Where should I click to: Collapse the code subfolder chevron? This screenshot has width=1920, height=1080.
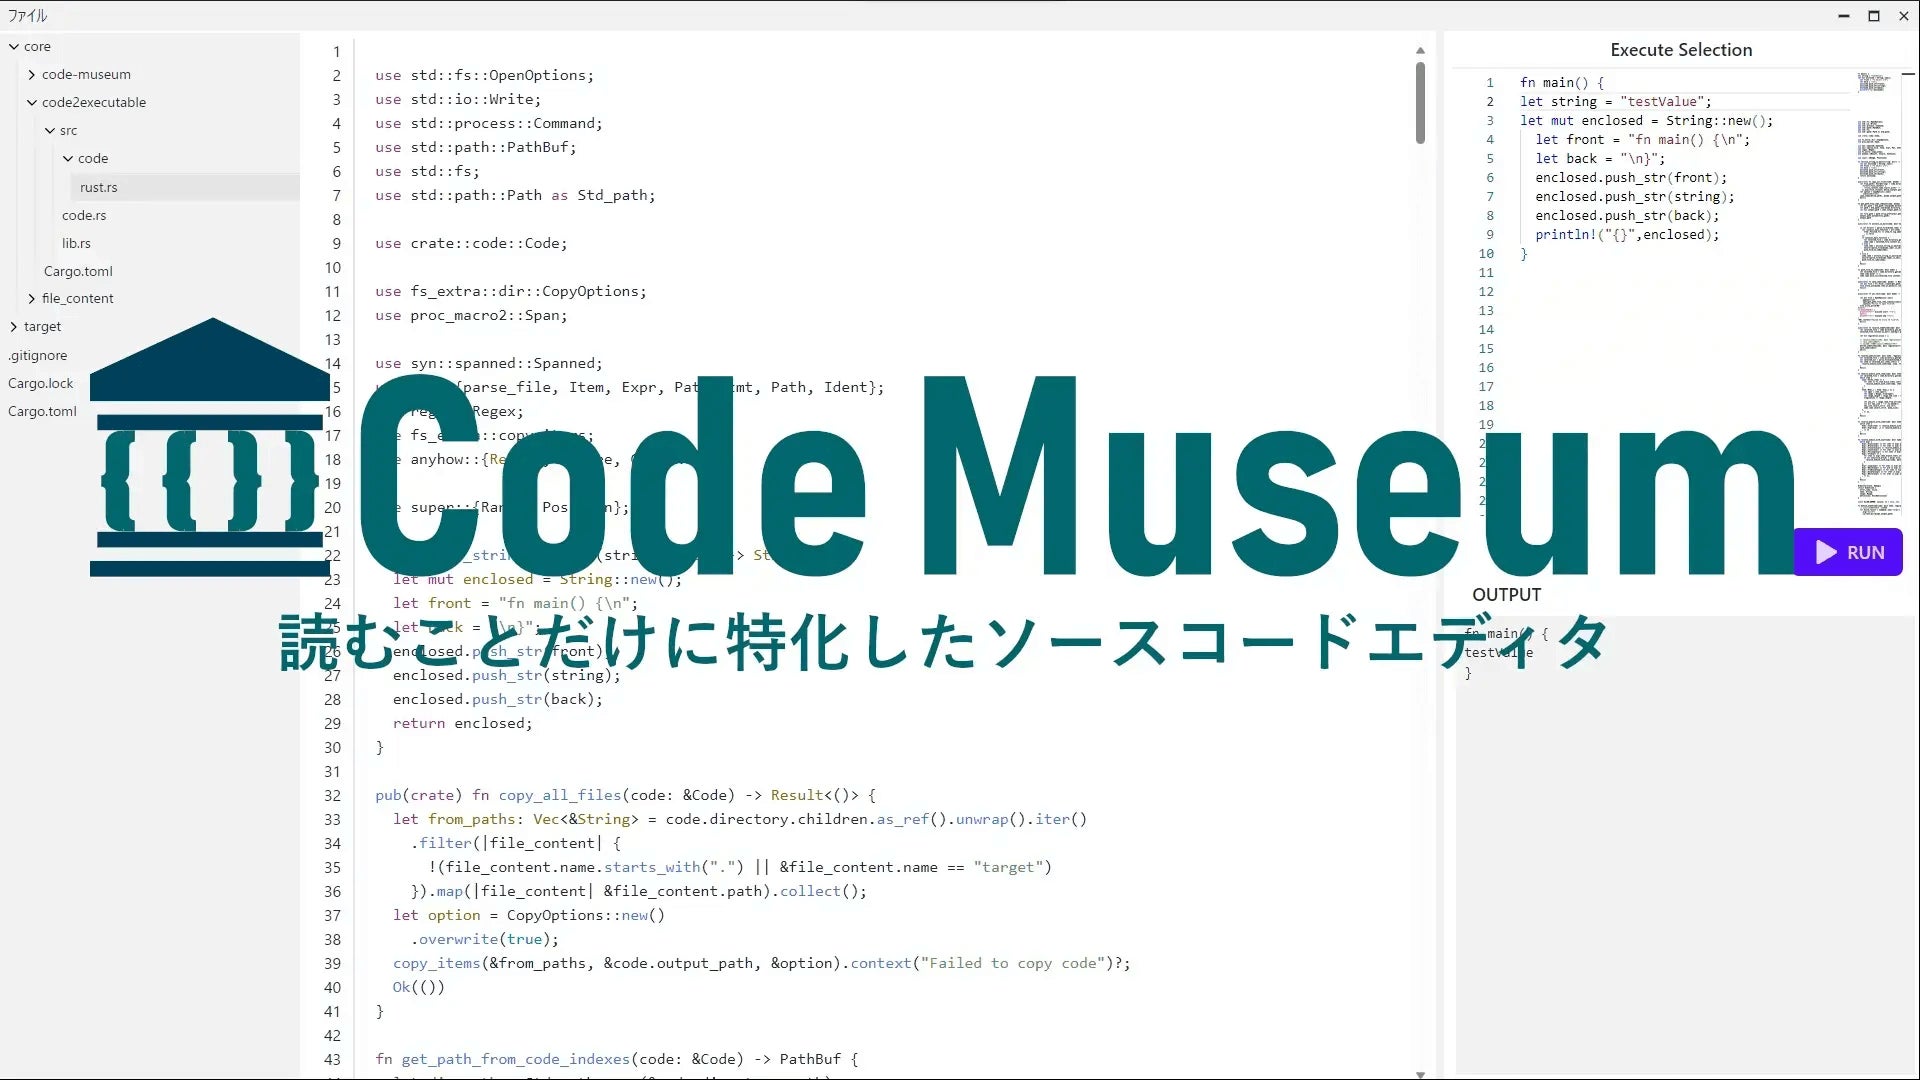coord(68,158)
